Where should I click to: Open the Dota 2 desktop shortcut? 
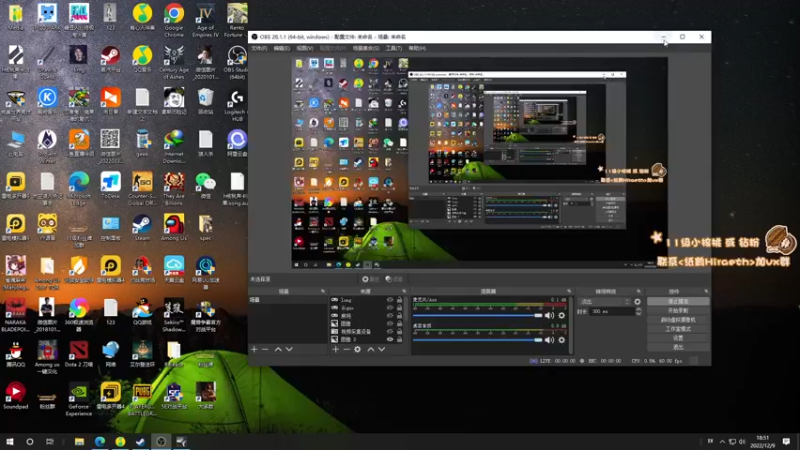[79, 354]
